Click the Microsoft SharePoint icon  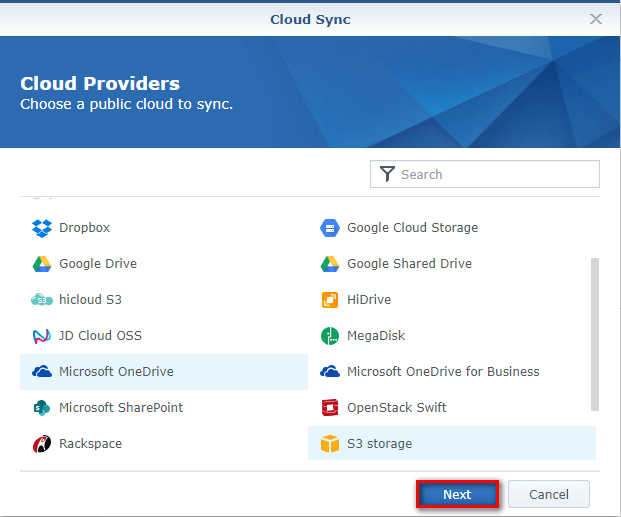41,408
